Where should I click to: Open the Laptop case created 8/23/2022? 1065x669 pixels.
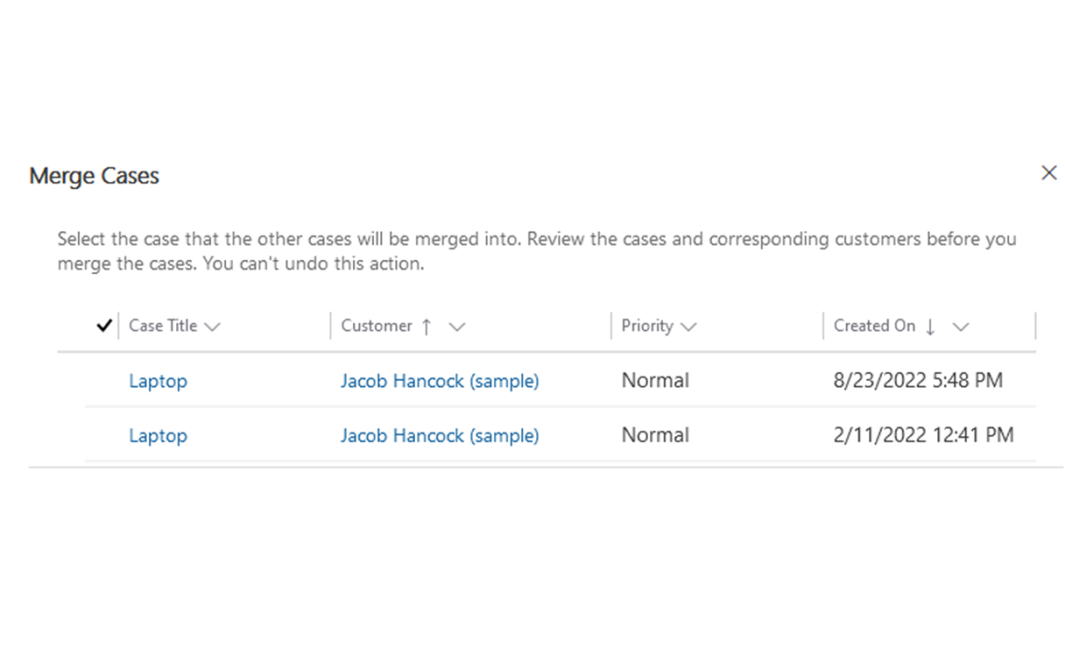click(158, 381)
